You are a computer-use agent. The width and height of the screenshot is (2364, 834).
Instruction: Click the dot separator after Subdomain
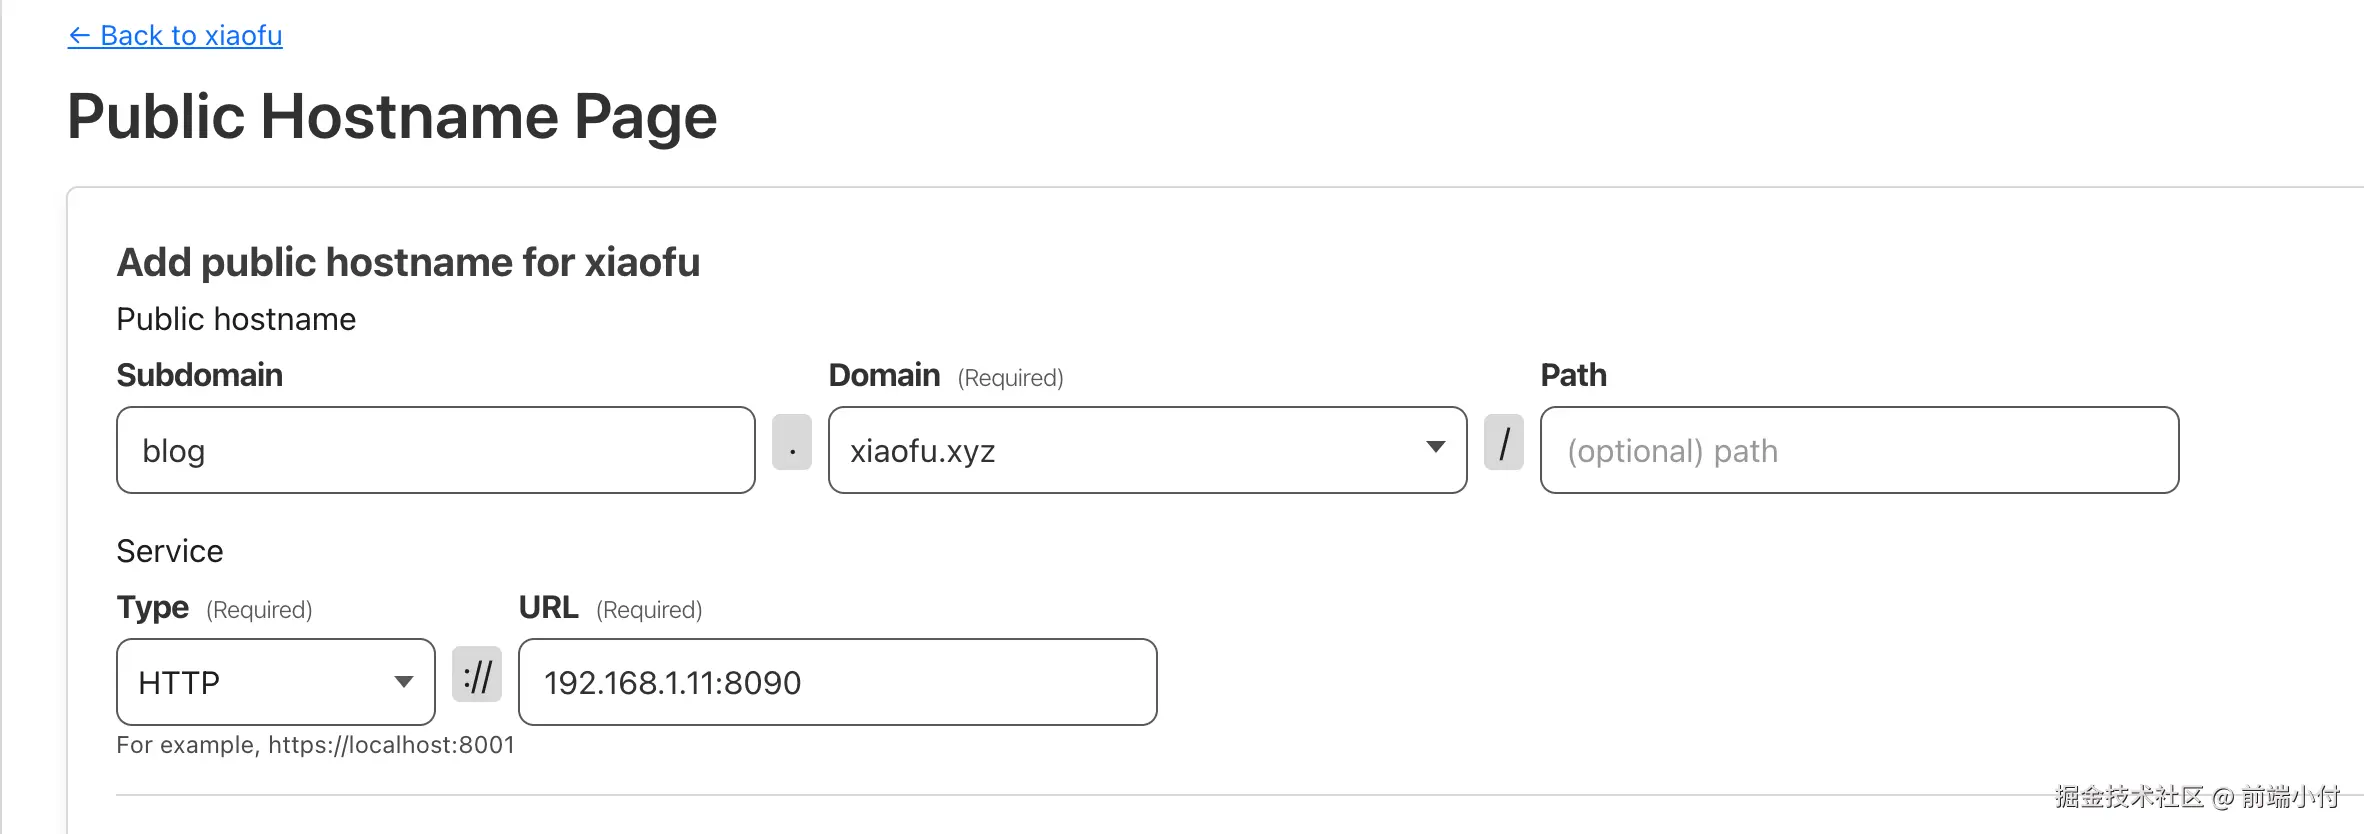792,442
